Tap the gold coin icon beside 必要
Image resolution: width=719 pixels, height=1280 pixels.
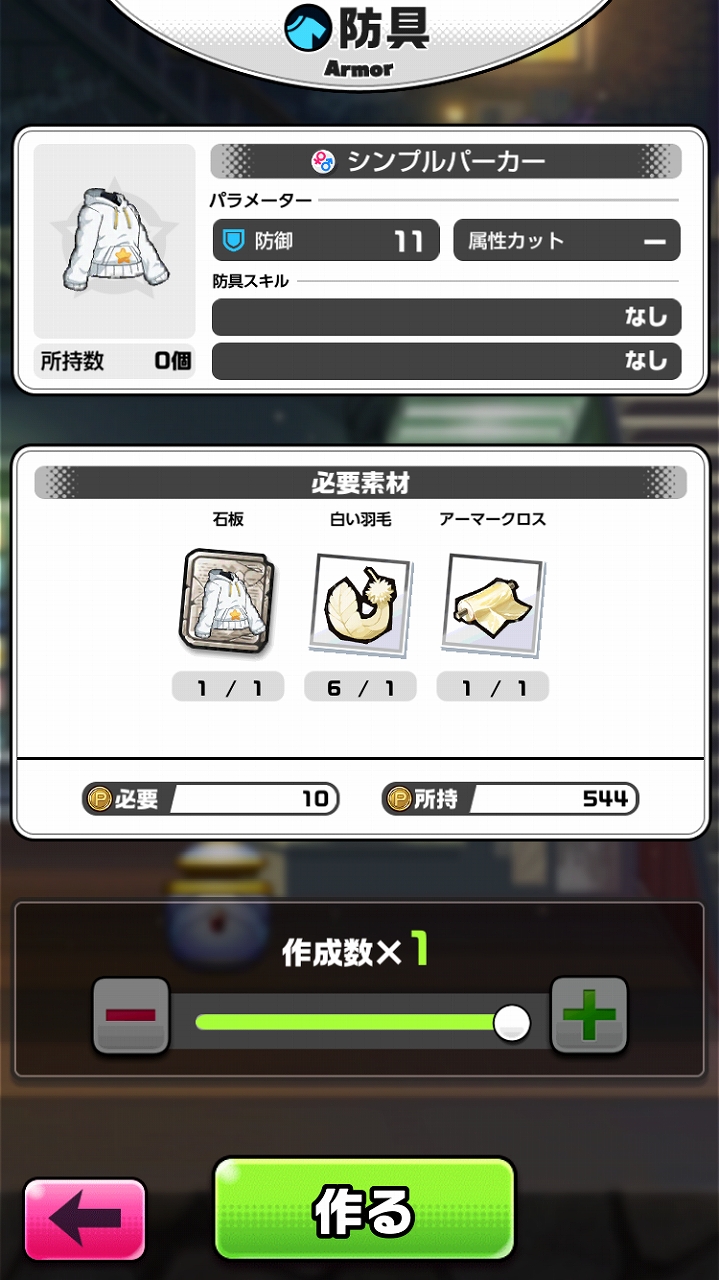[98, 799]
